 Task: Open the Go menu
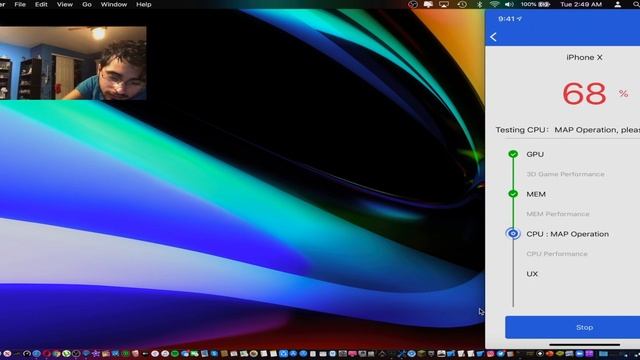(x=87, y=4)
